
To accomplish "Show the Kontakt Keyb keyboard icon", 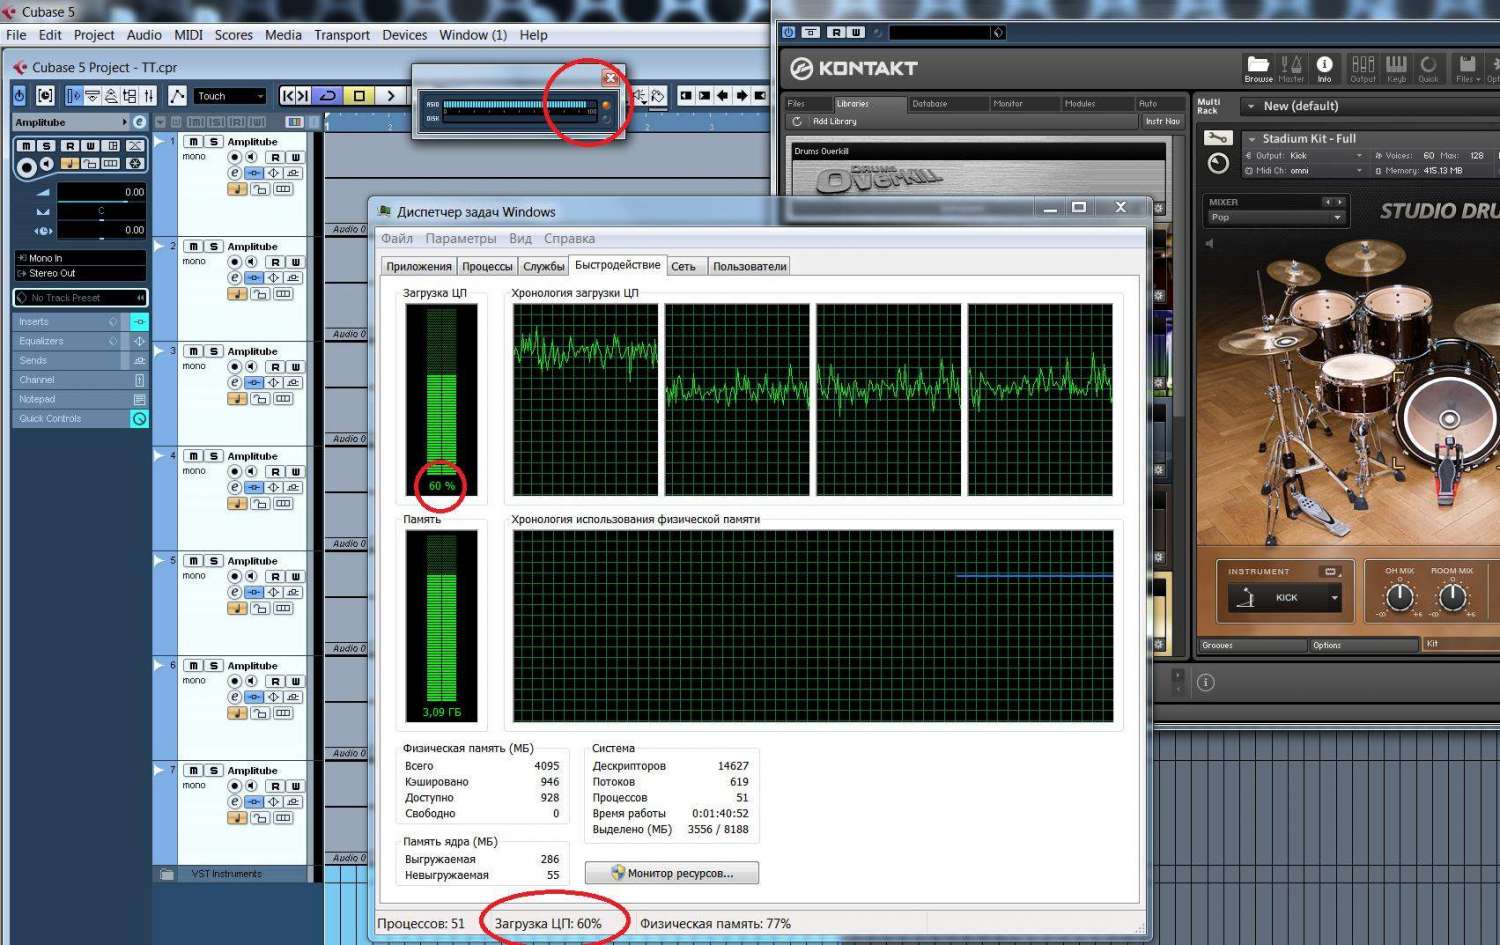I will [1396, 67].
